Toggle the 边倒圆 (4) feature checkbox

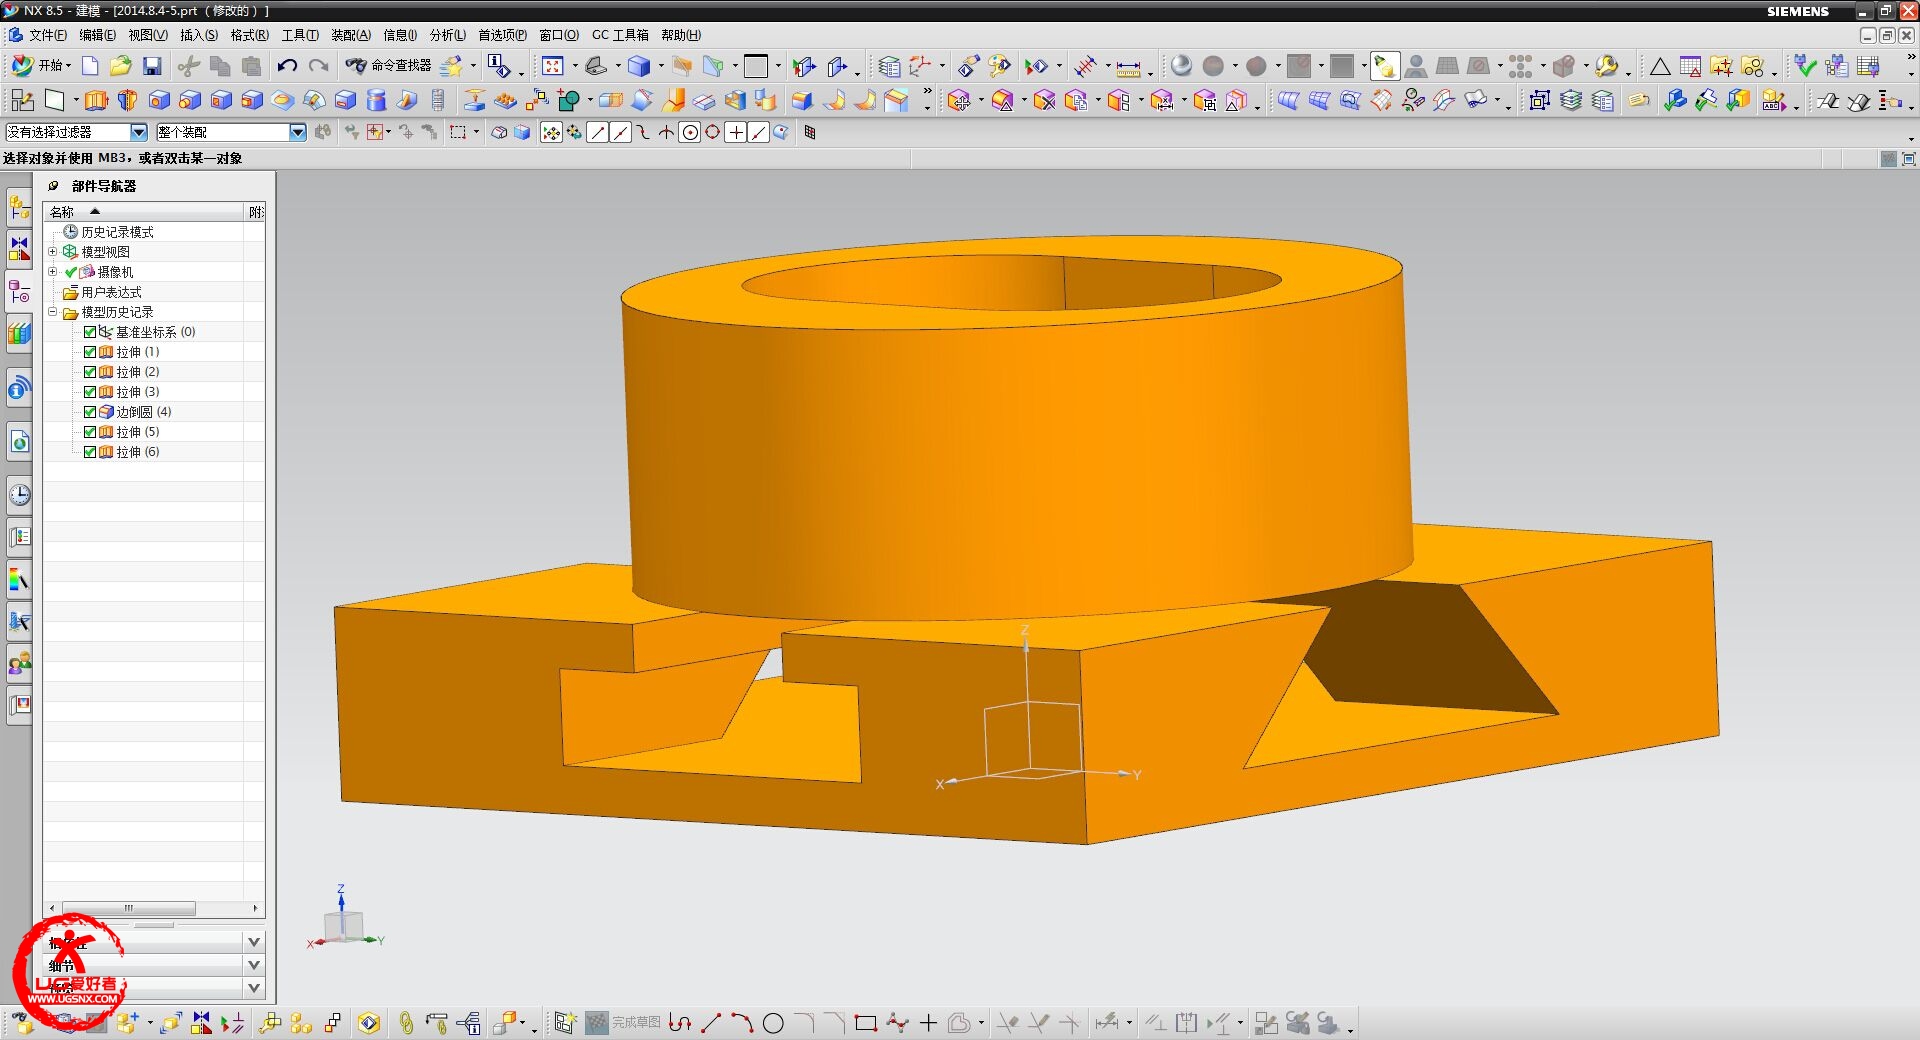(90, 412)
